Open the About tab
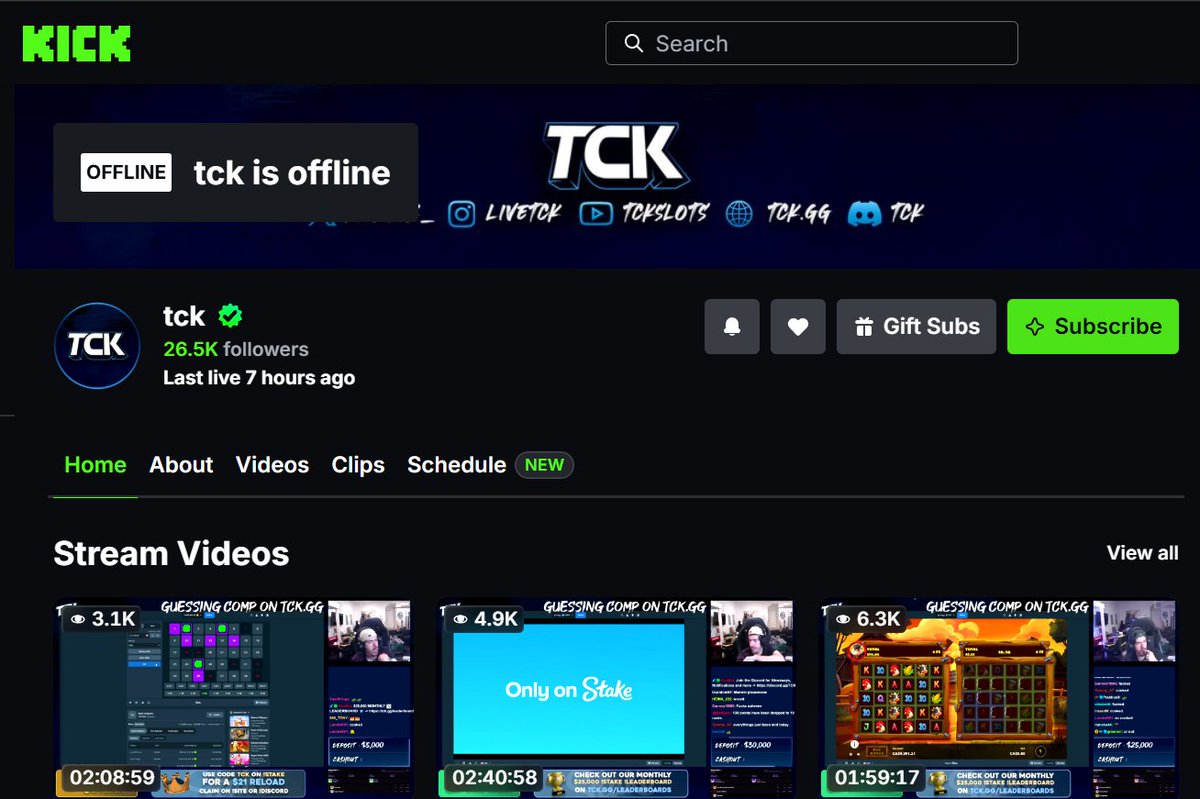The width and height of the screenshot is (1200, 799). click(x=181, y=465)
